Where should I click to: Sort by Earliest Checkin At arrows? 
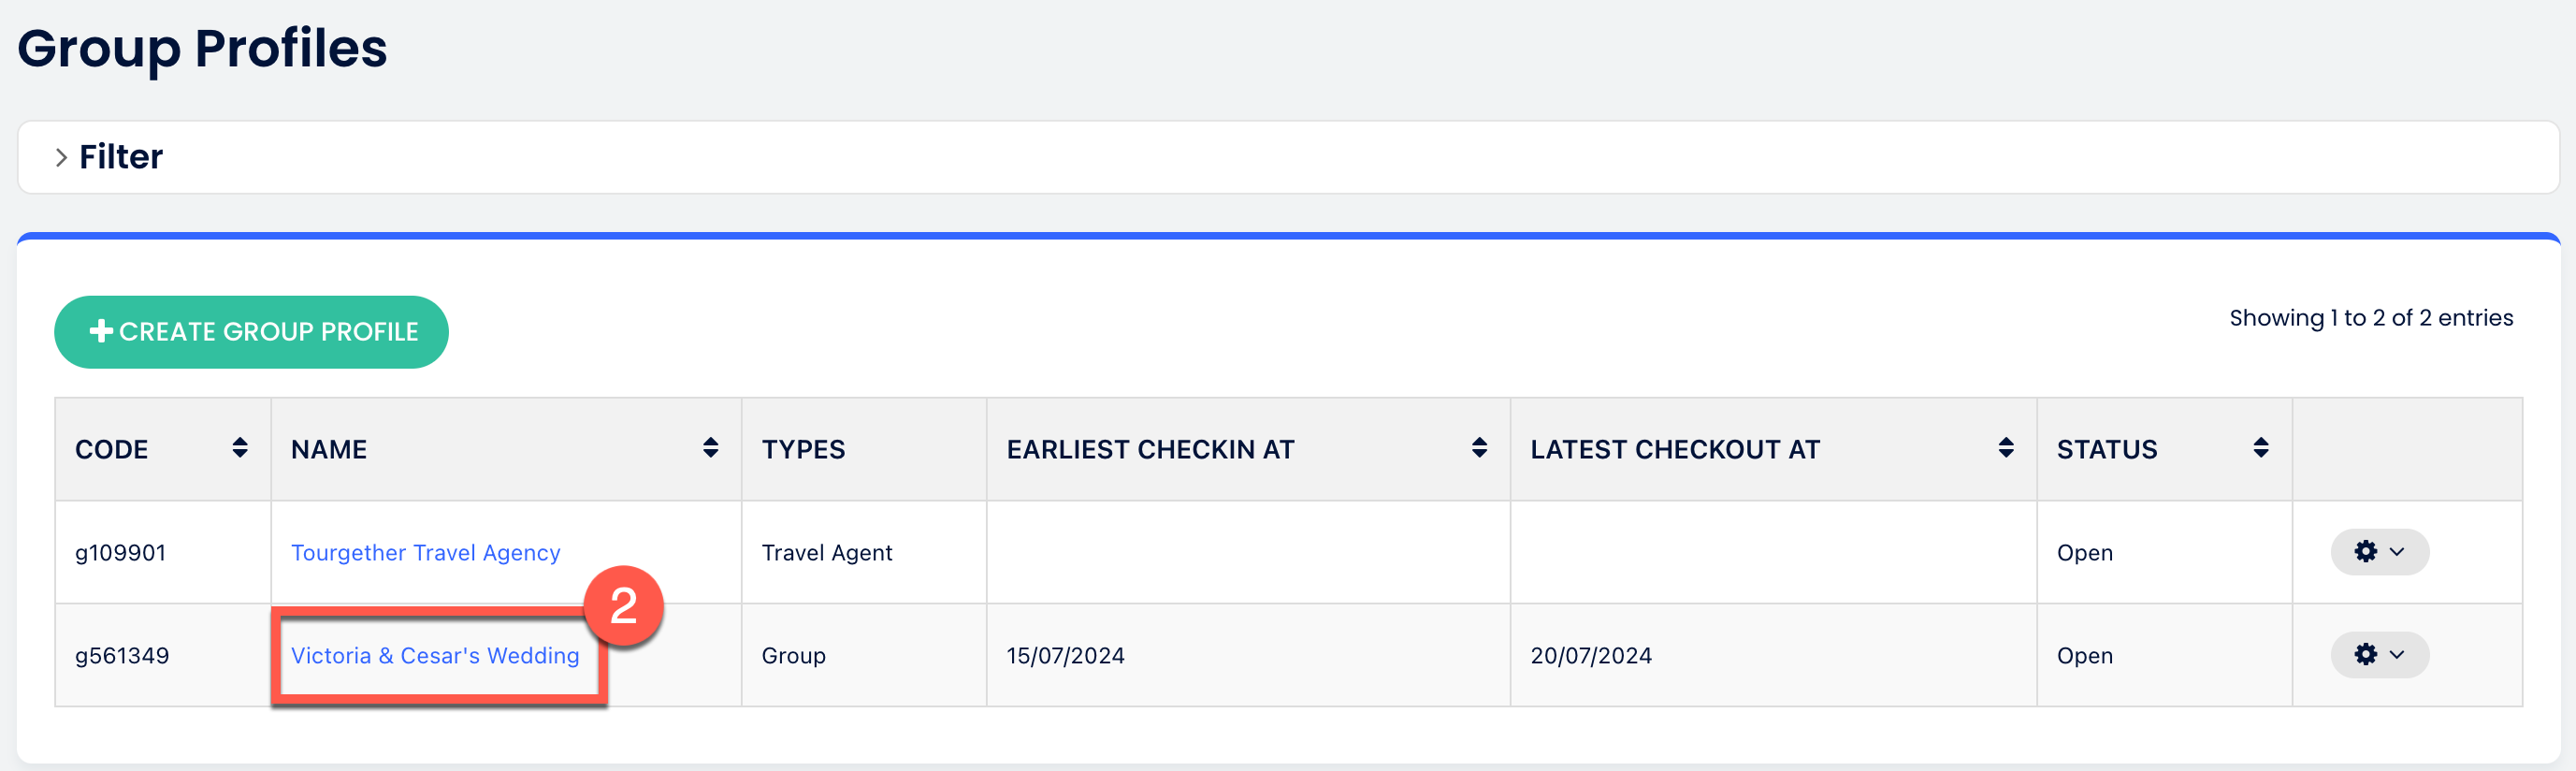coord(1479,448)
